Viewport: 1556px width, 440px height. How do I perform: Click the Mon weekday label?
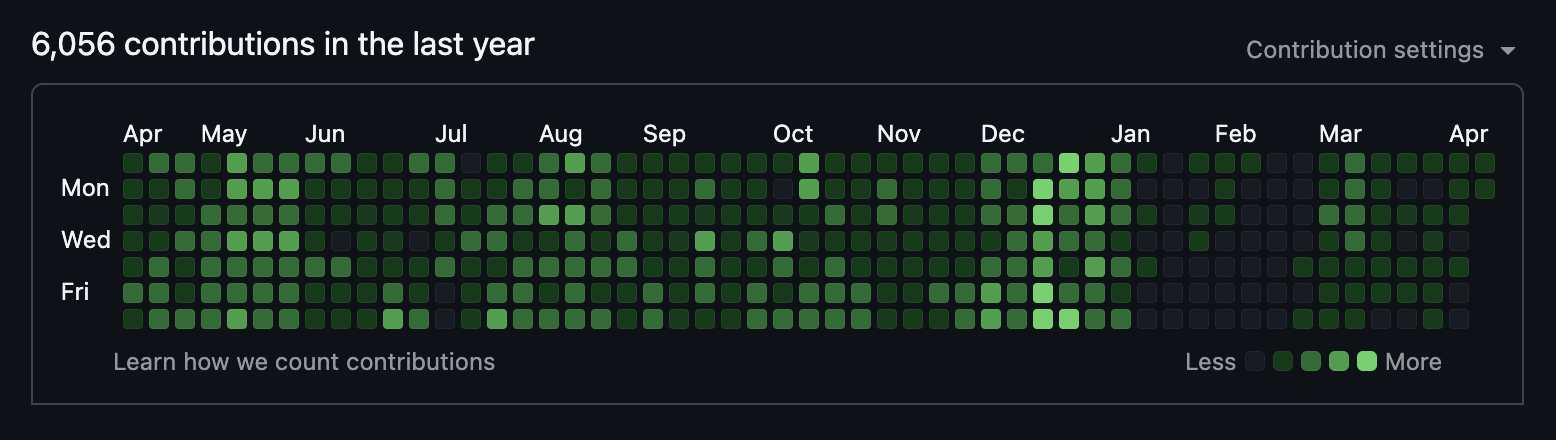[85, 188]
